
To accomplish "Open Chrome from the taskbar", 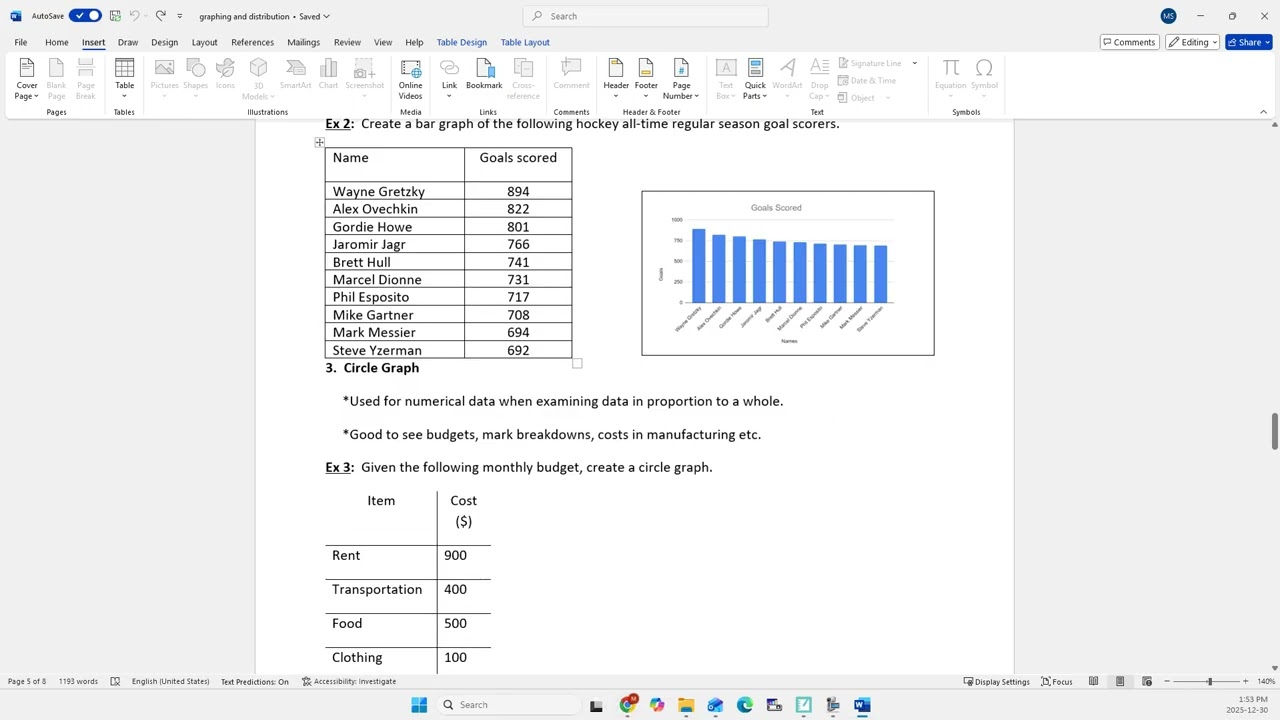I will pyautogui.click(x=628, y=705).
